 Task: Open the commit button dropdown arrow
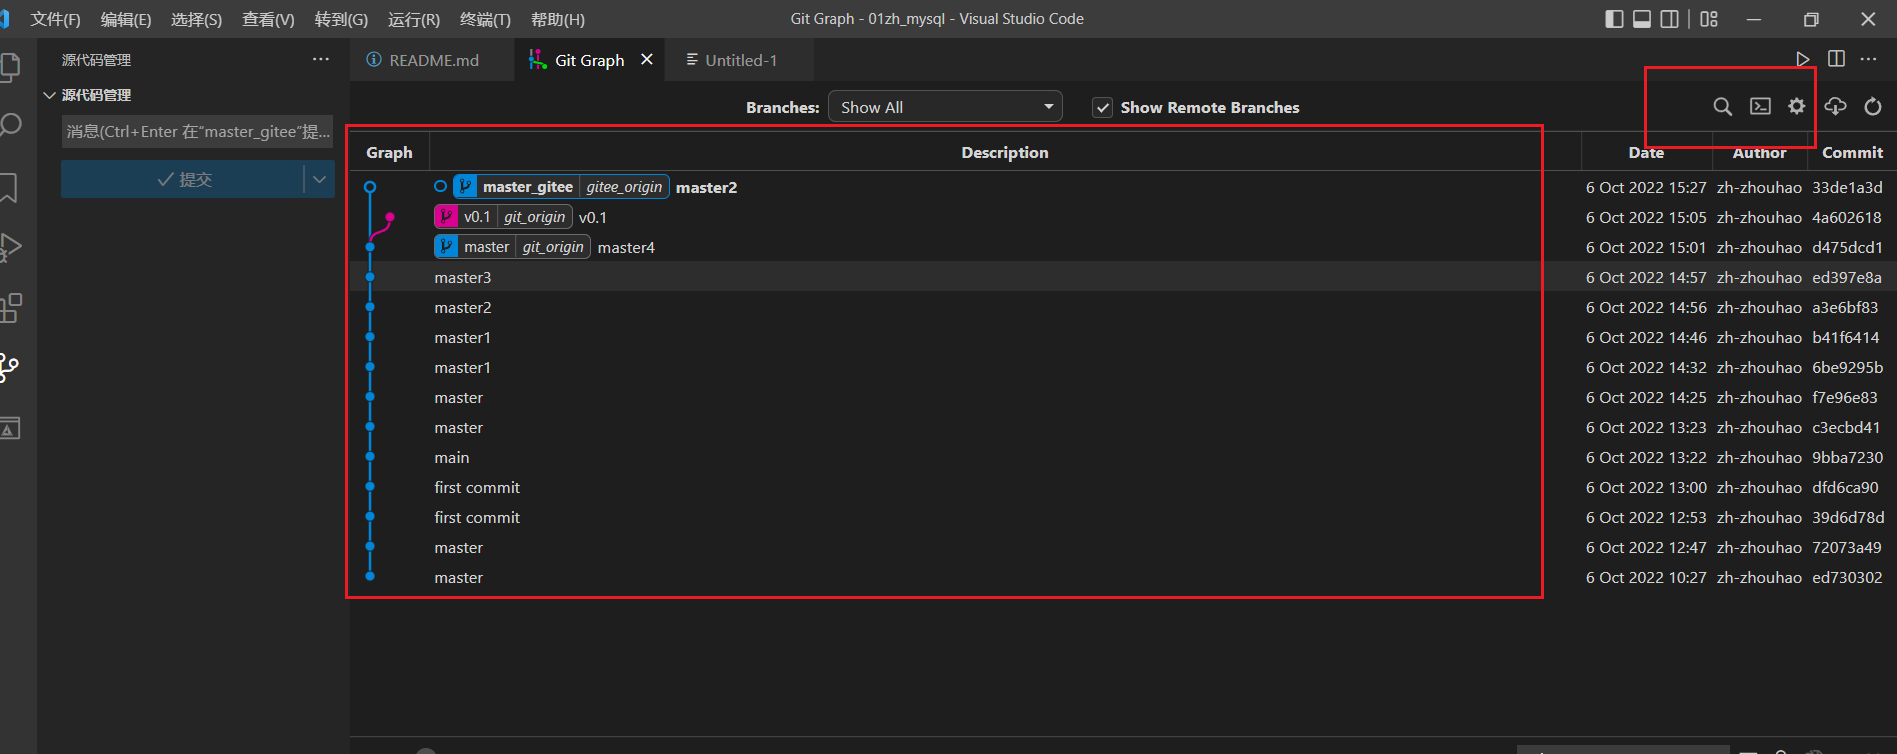pos(320,179)
